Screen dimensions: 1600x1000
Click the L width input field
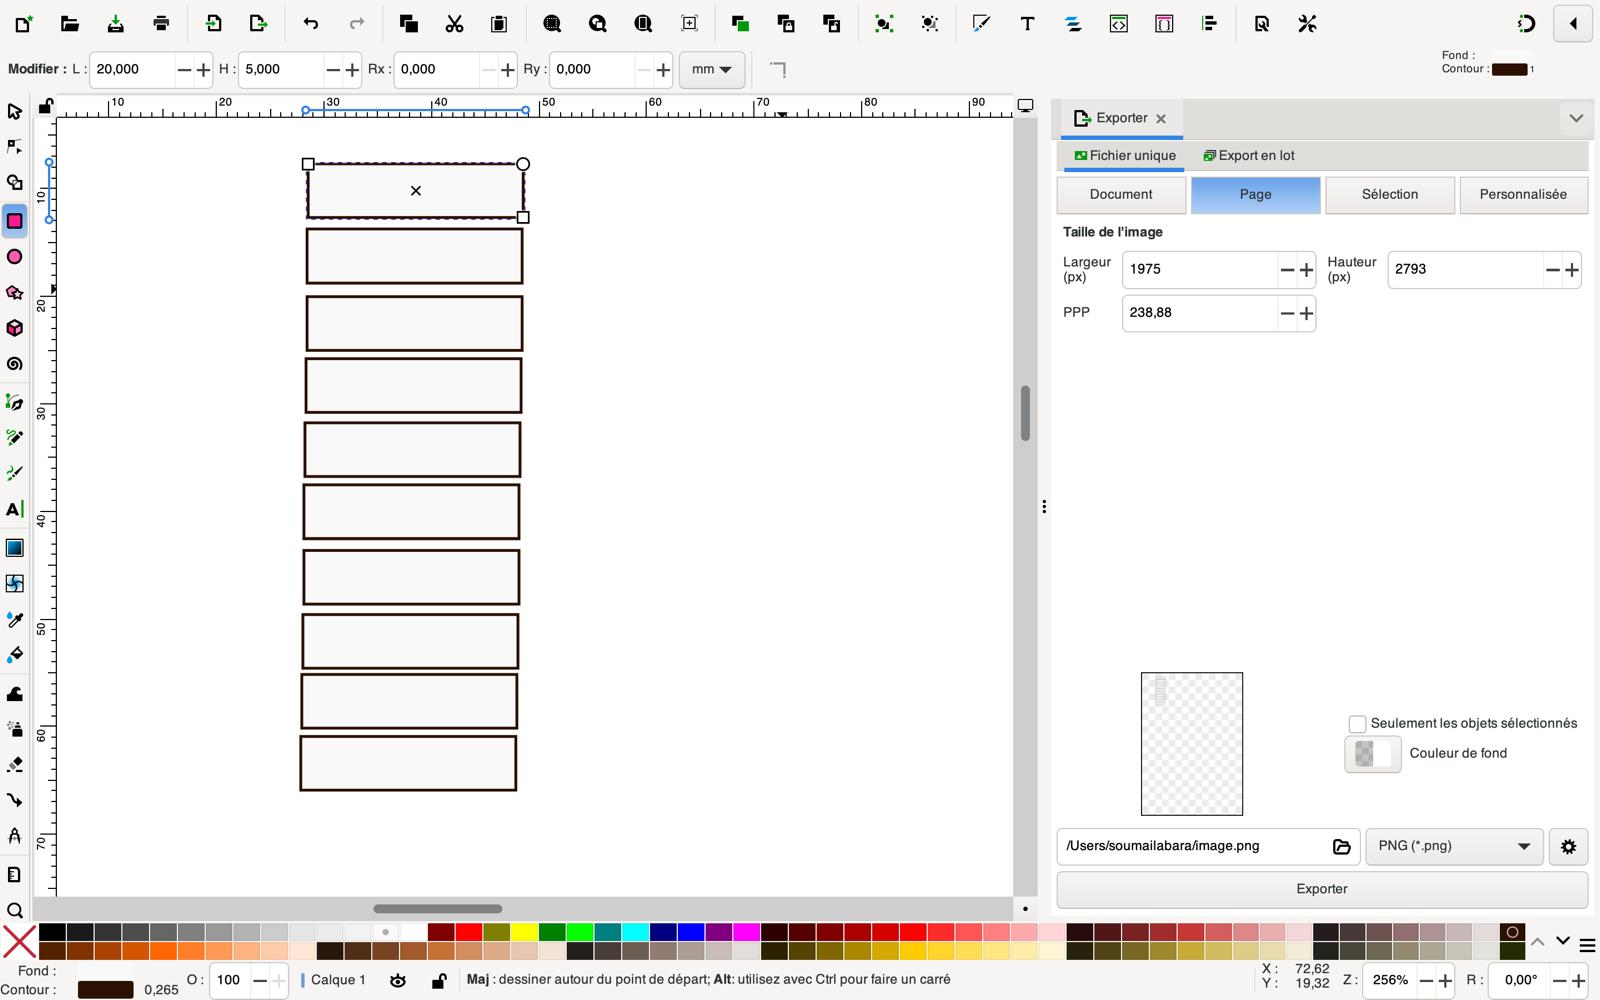click(x=132, y=70)
